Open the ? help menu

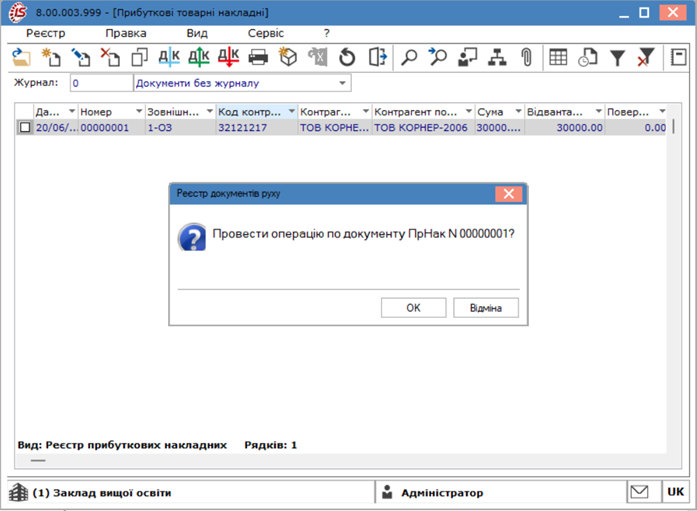tap(327, 33)
